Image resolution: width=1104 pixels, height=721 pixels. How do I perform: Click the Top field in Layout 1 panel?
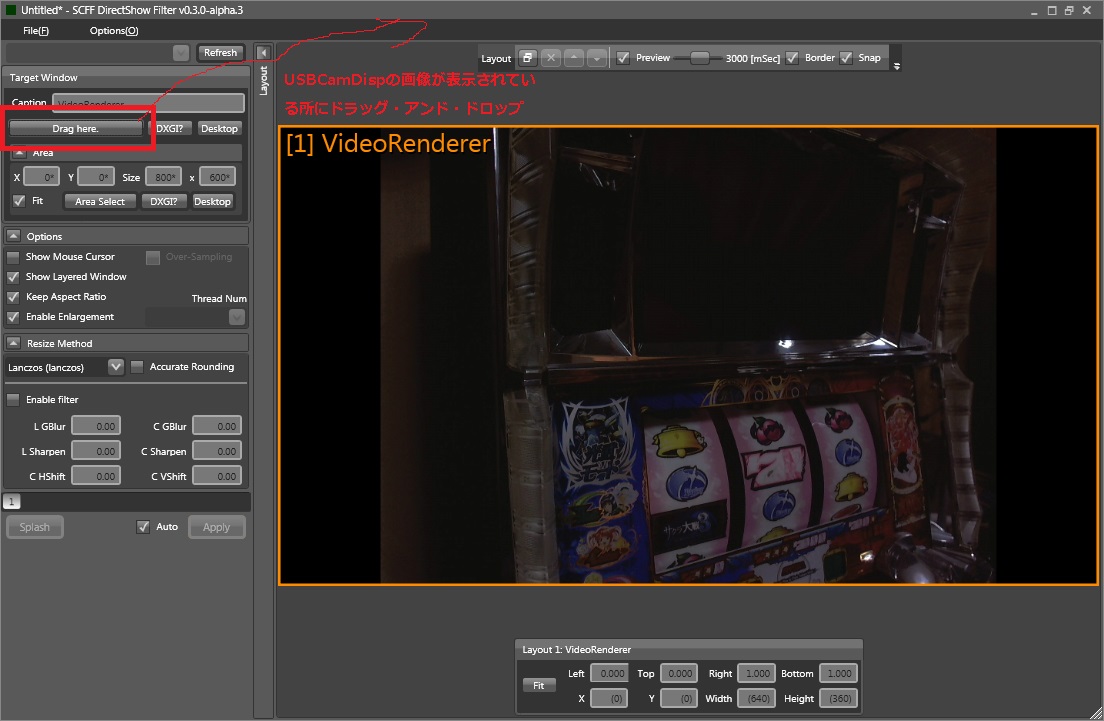(x=679, y=674)
